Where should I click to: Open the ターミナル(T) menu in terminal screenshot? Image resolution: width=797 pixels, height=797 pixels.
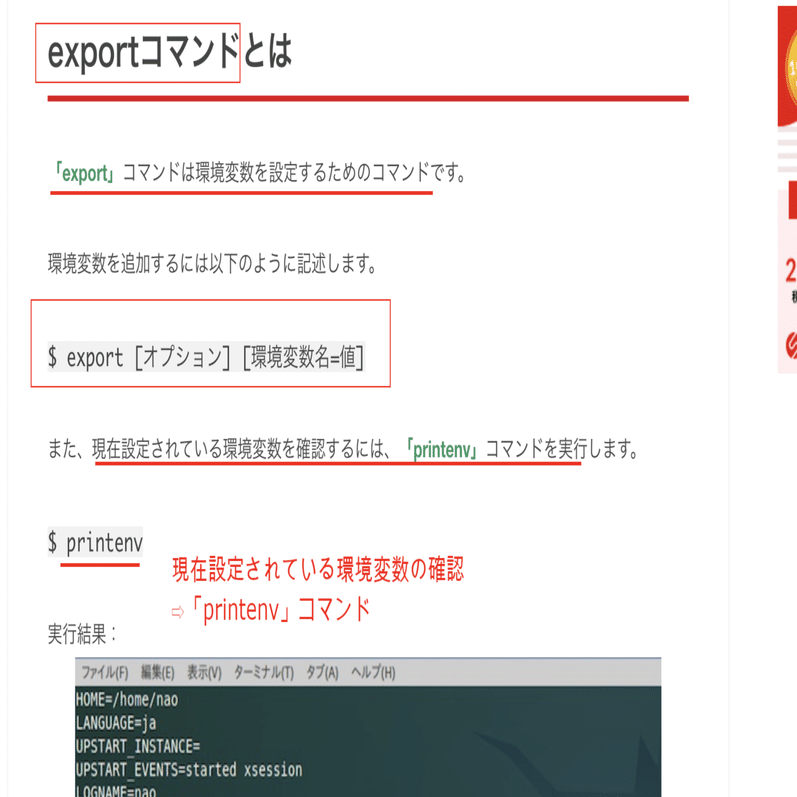point(264,672)
